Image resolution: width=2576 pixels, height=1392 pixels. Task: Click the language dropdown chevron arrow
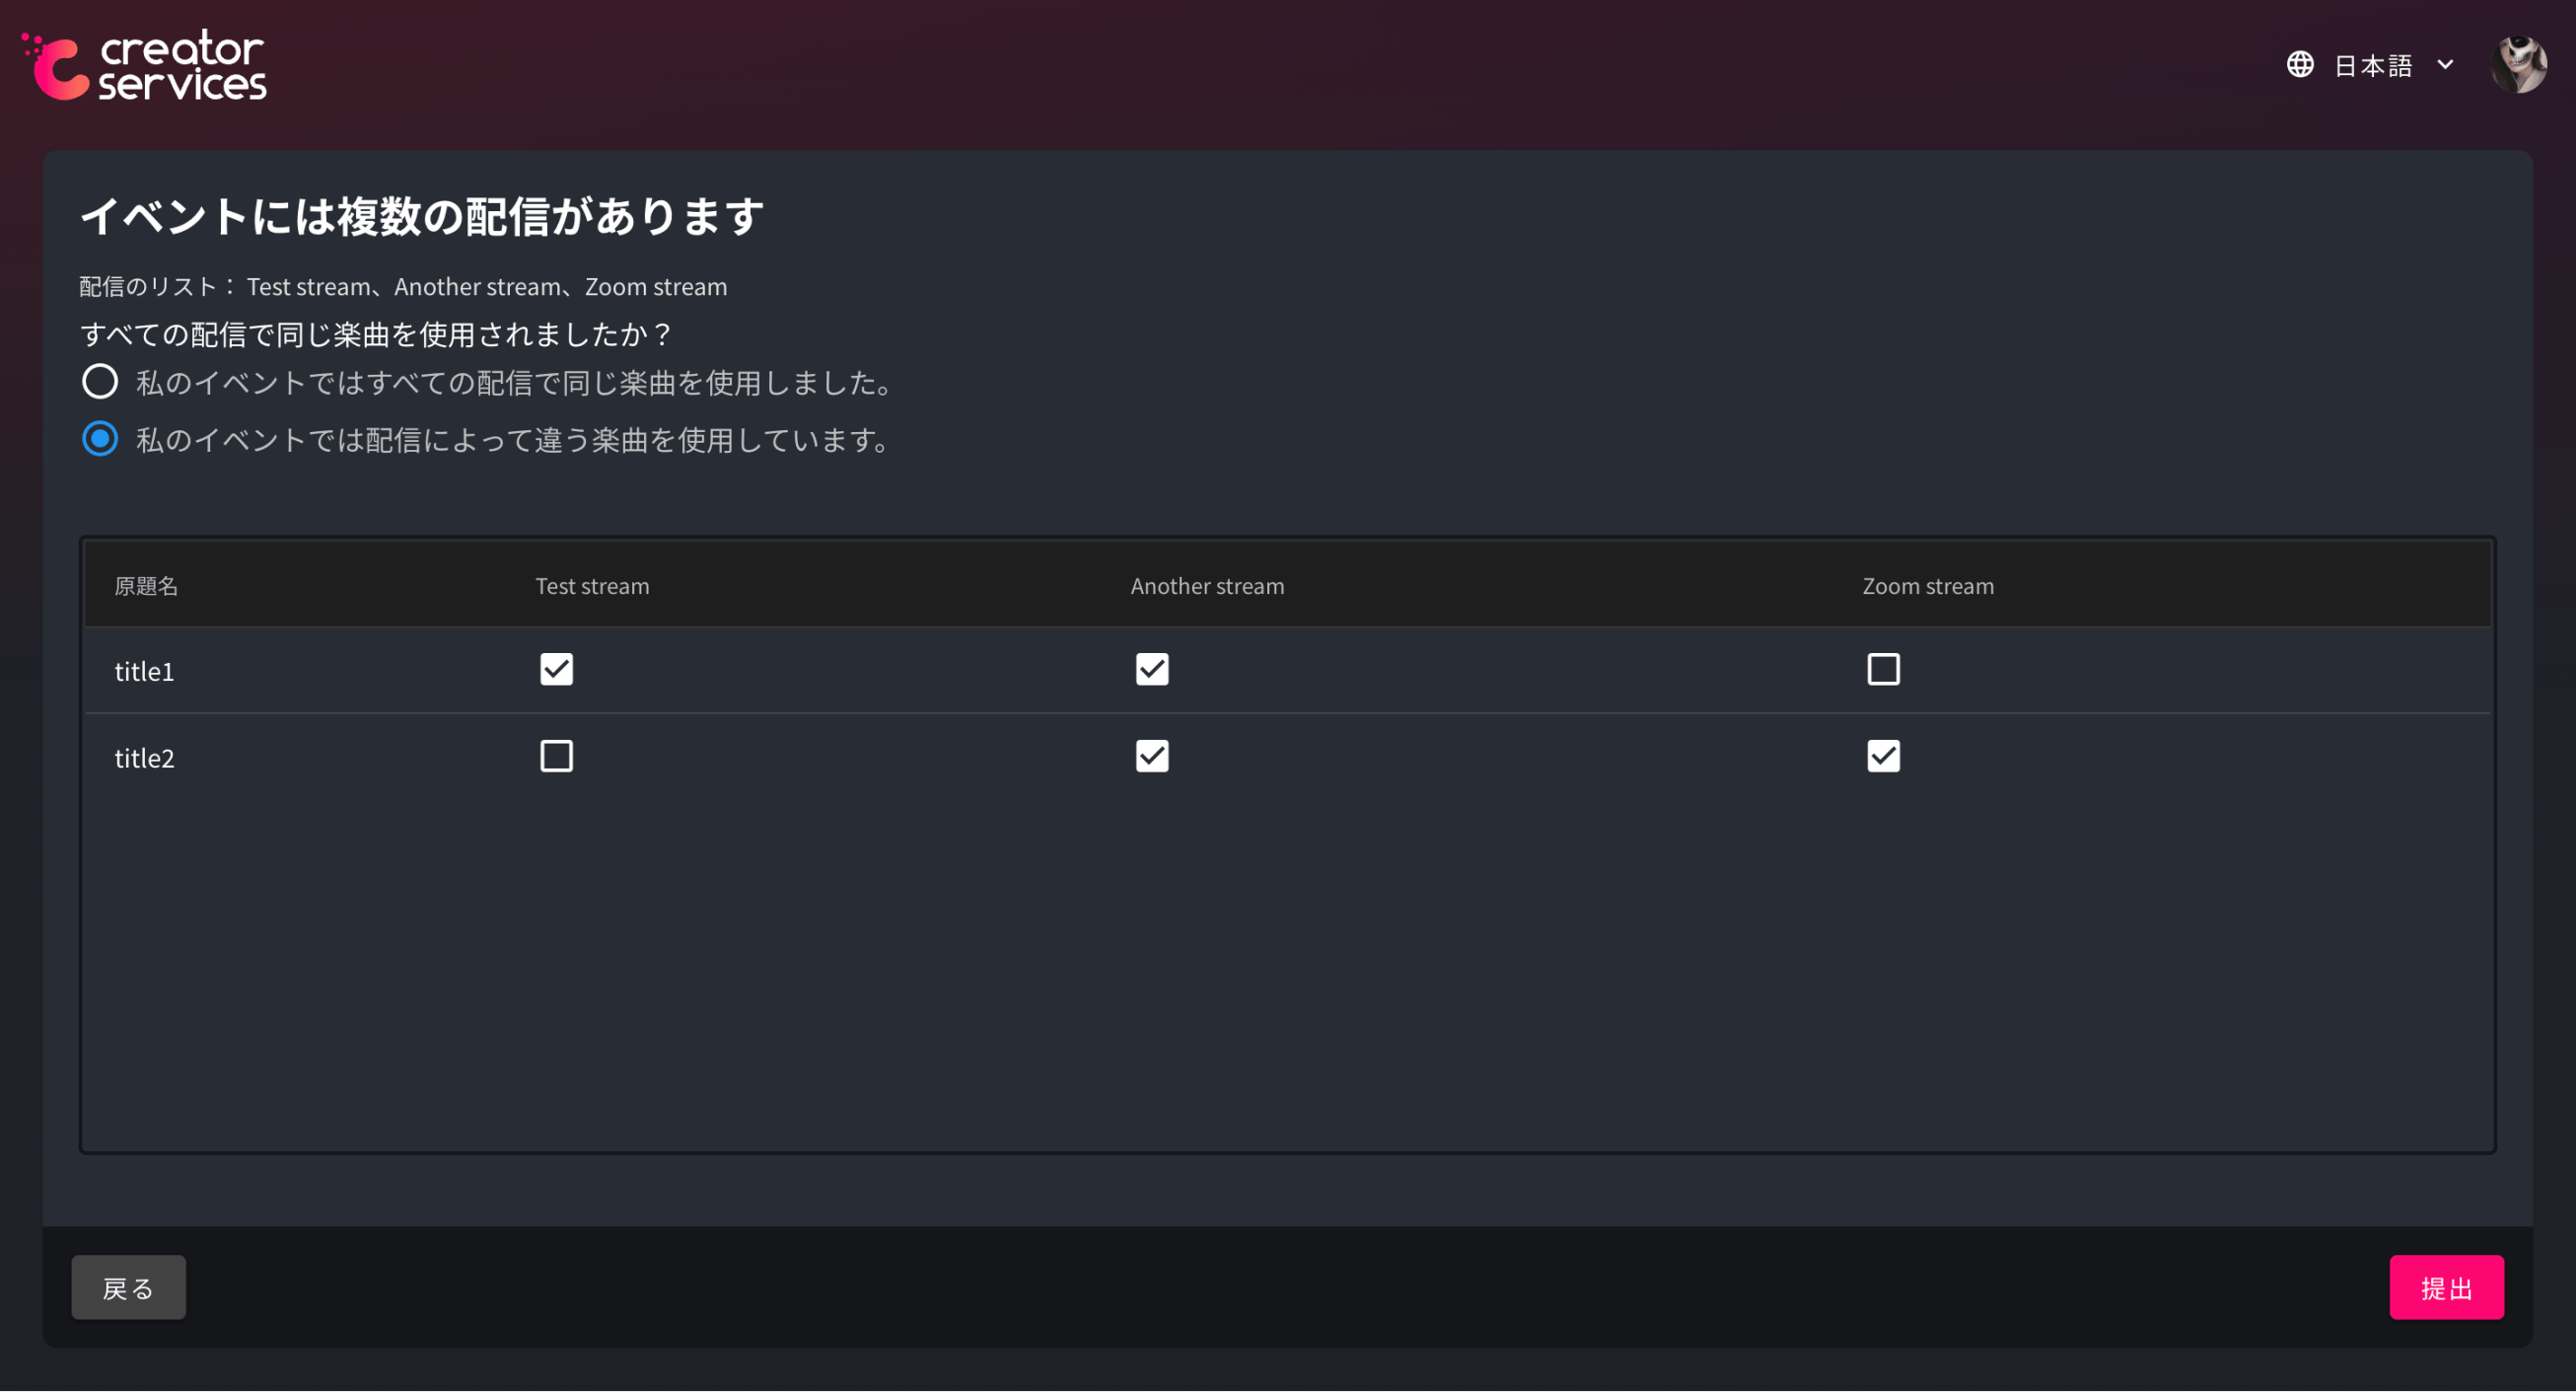click(2445, 65)
